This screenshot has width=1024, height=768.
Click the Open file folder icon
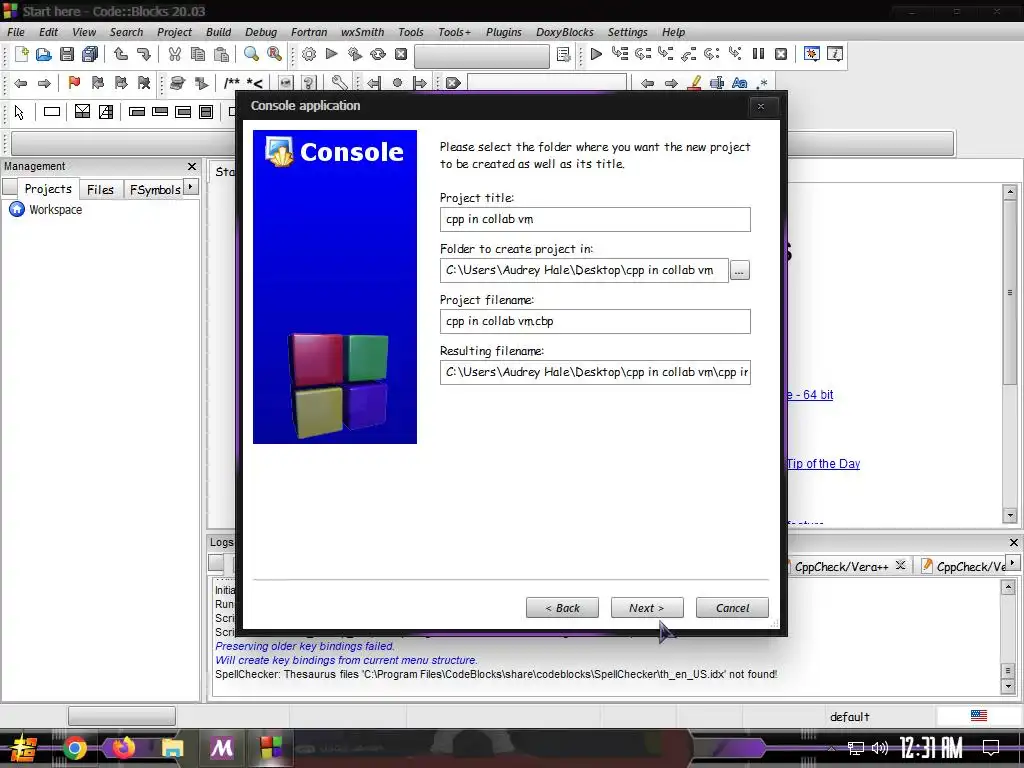click(x=44, y=54)
